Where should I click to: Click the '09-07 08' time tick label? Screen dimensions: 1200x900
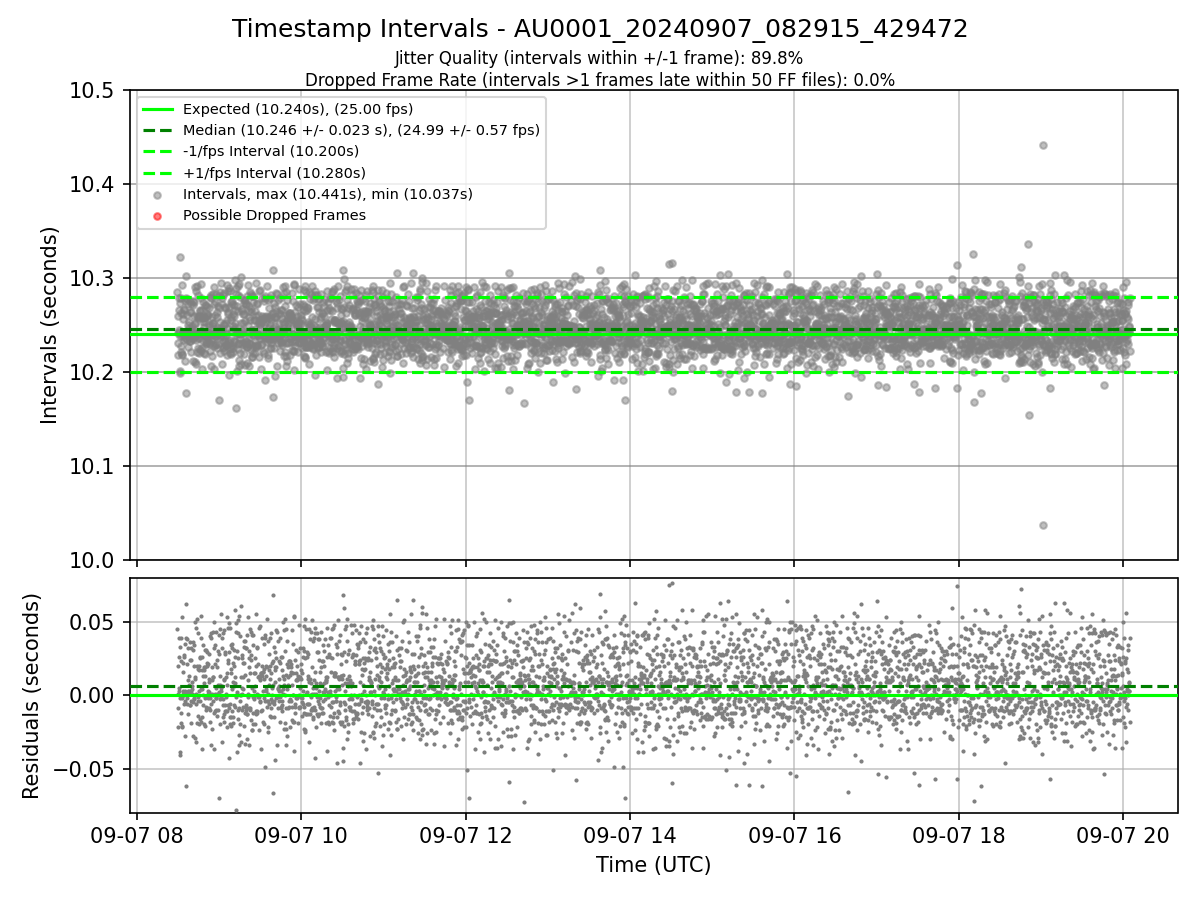(x=137, y=834)
